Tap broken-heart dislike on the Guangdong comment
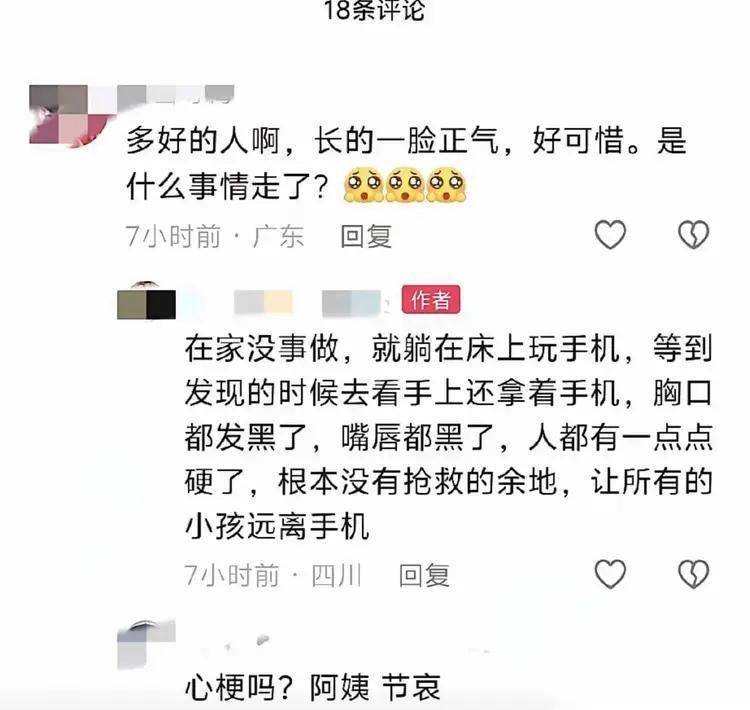Viewport: 750px width, 710px height. (694, 235)
